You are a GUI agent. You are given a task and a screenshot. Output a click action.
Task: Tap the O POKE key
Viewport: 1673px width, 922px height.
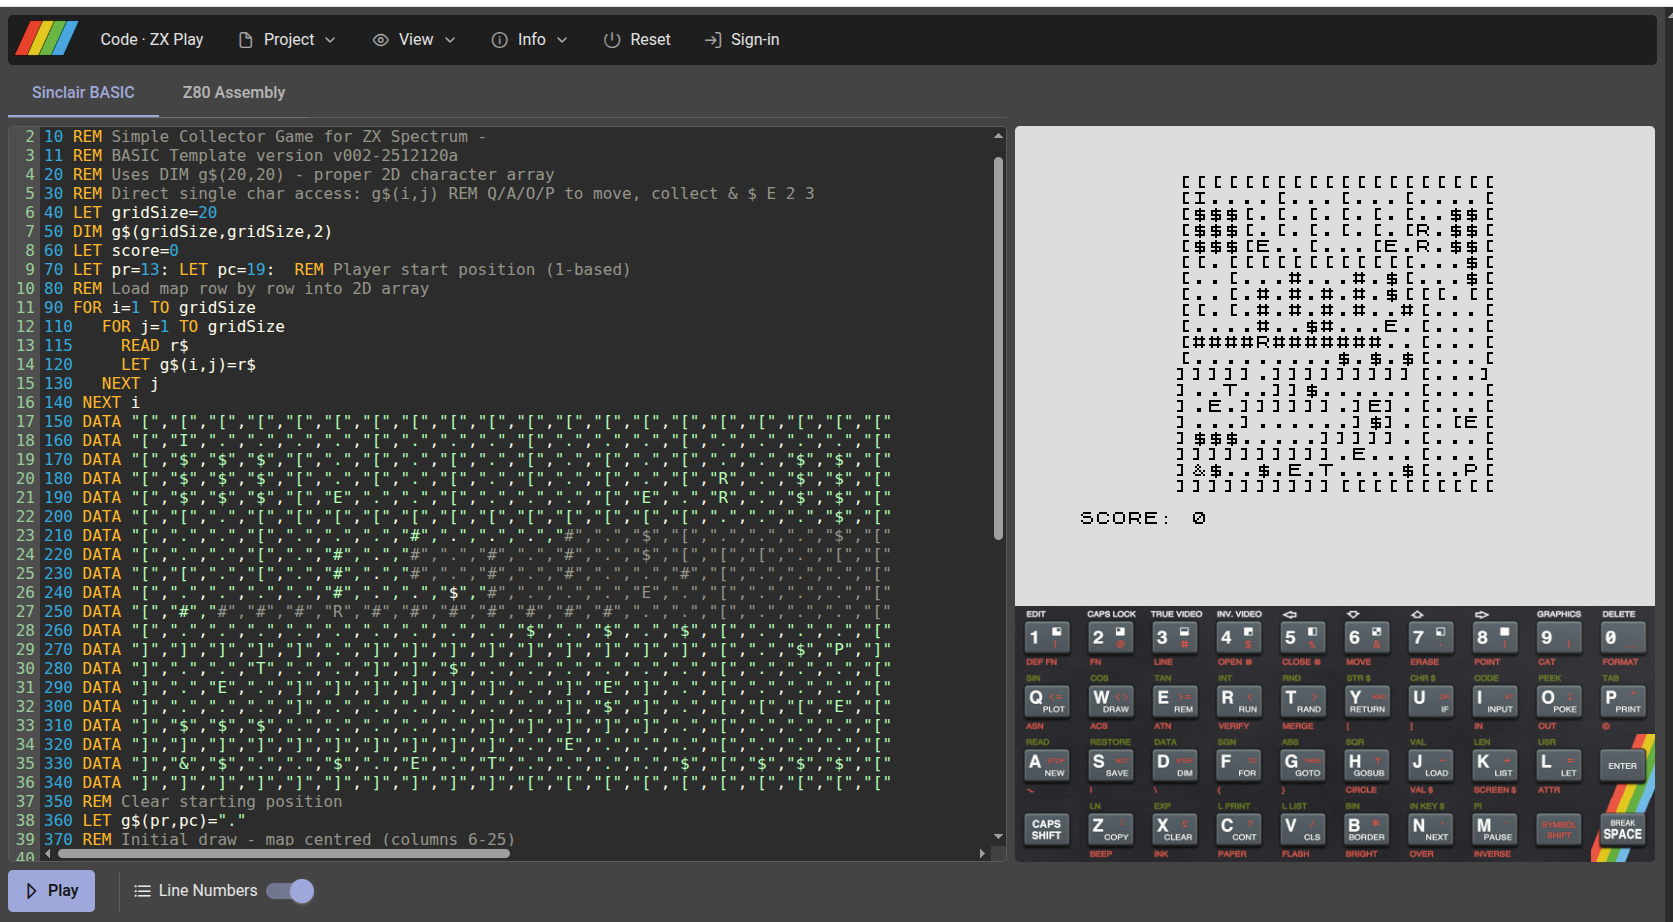pyautogui.click(x=1559, y=700)
